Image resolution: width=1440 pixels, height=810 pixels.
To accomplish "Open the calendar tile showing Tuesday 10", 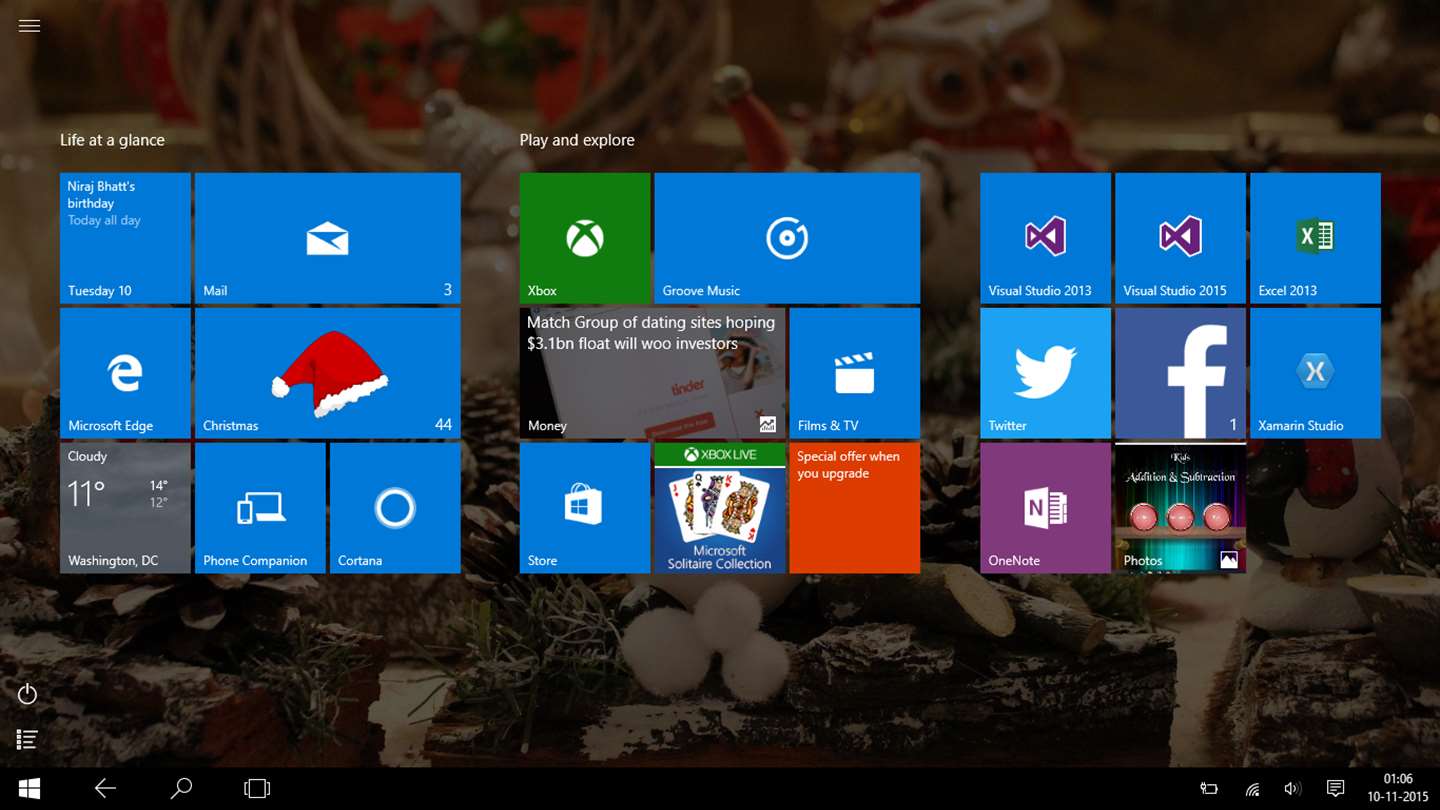I will (125, 238).
